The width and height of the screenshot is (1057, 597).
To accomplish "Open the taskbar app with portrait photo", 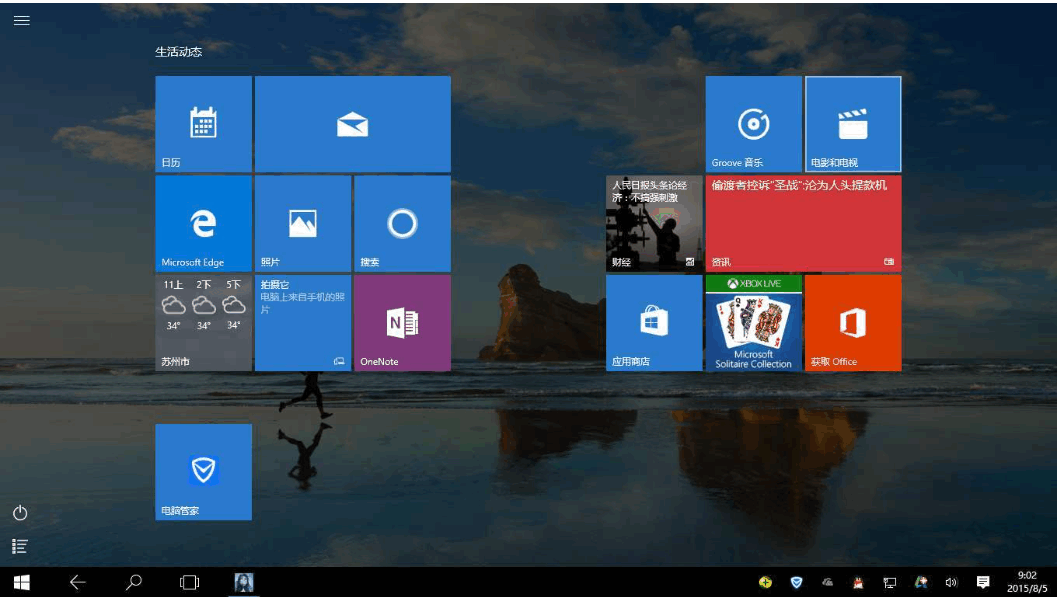I will 243,582.
